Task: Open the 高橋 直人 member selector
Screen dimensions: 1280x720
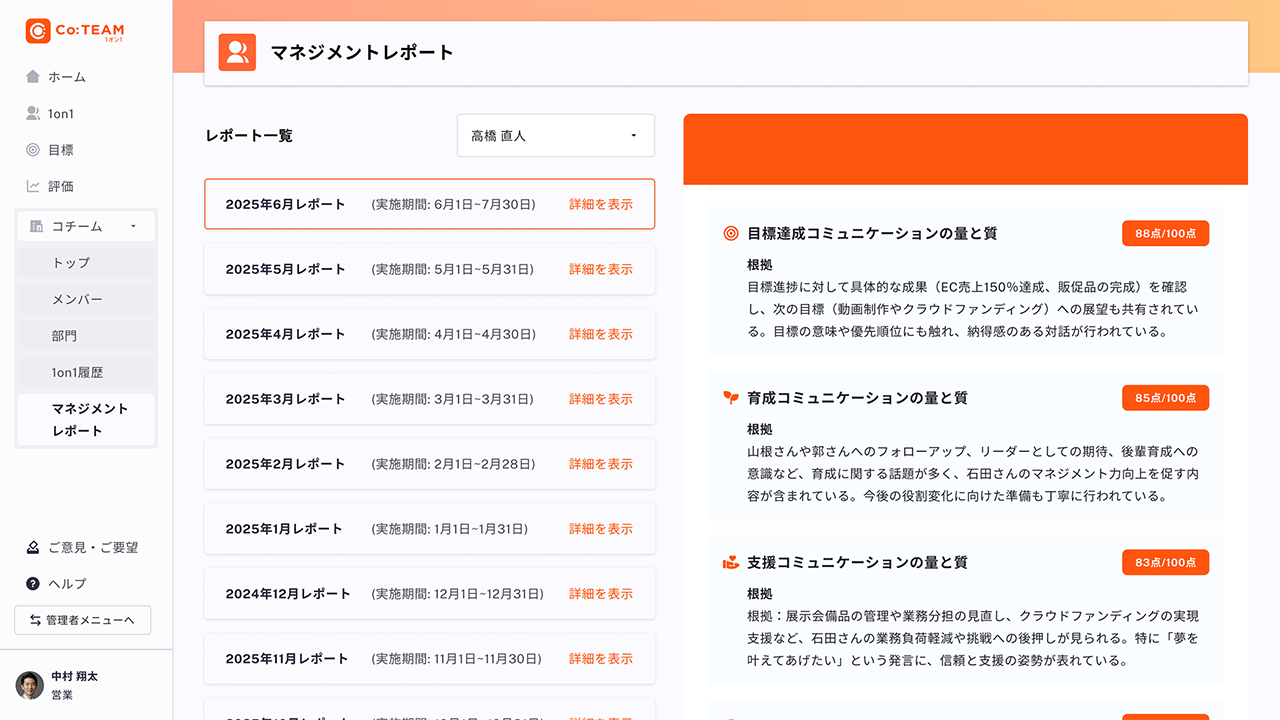Action: click(555, 135)
